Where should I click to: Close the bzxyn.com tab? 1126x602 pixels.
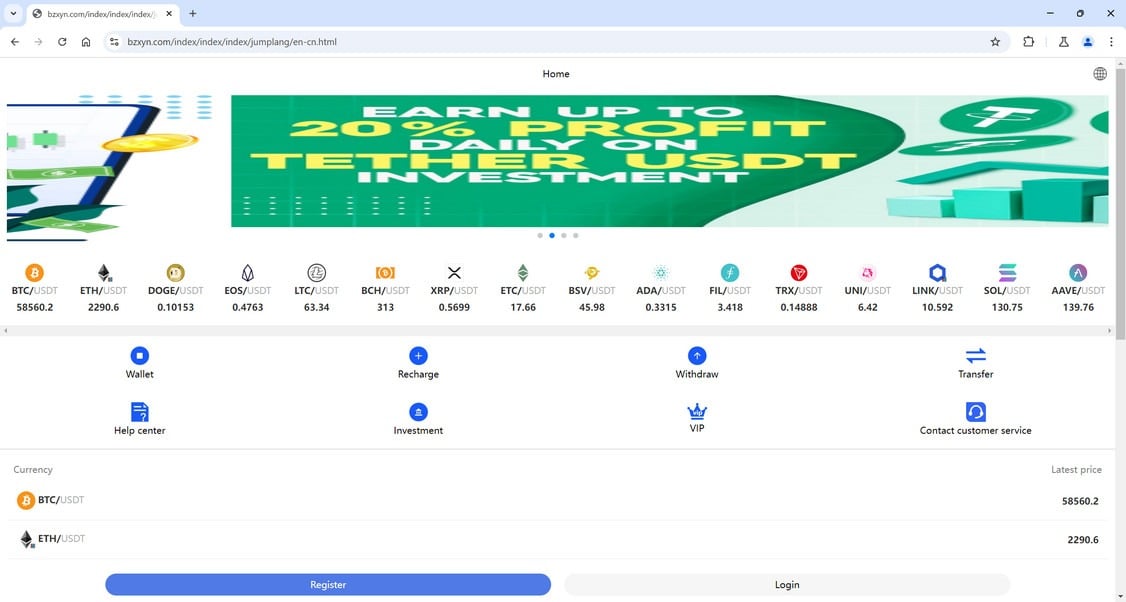coord(169,14)
